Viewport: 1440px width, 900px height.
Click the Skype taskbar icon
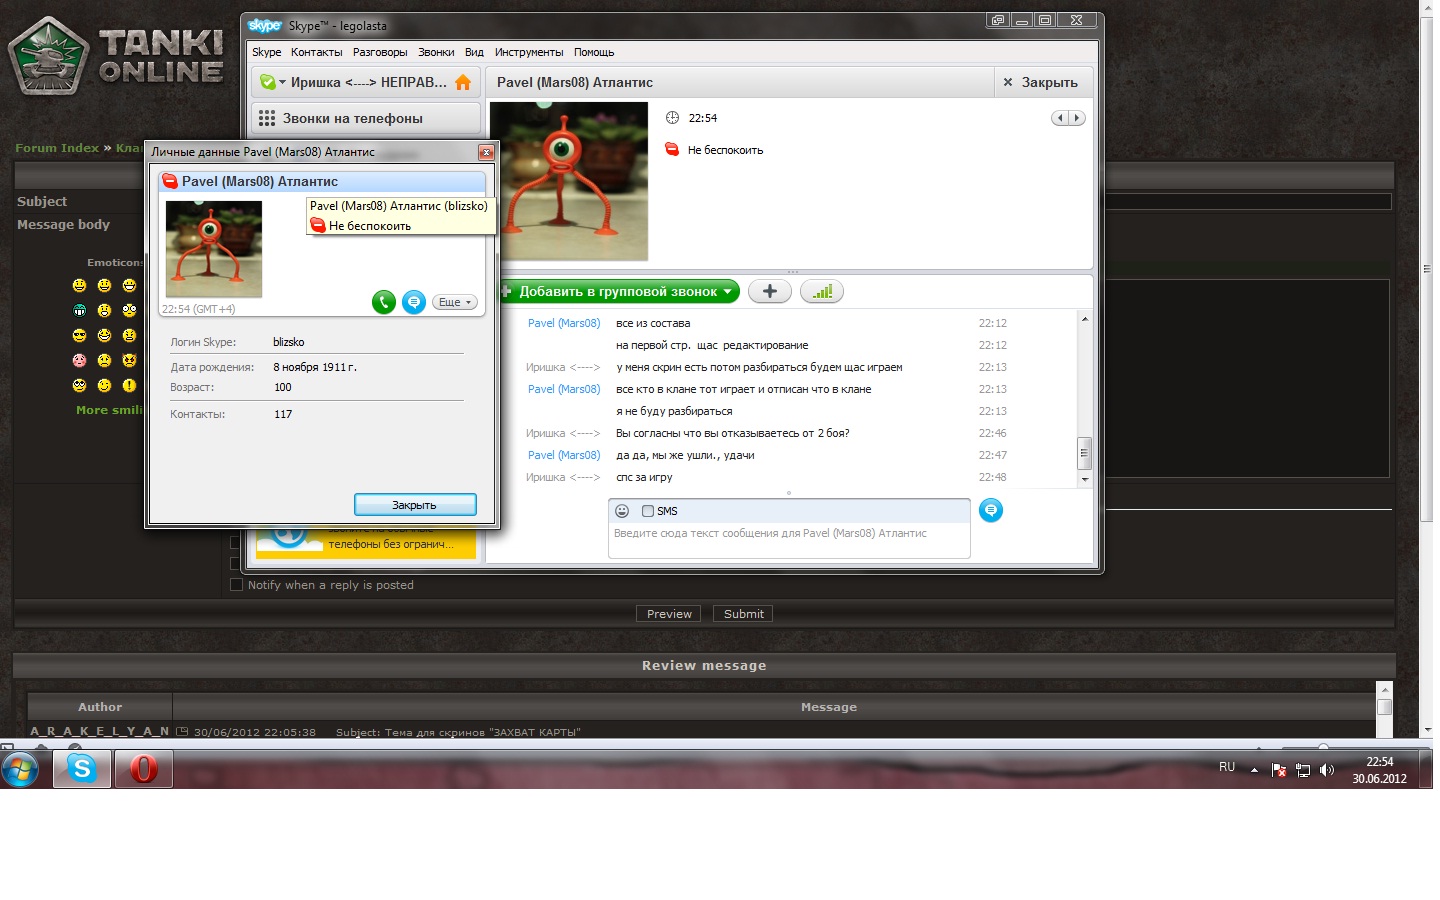(x=82, y=768)
